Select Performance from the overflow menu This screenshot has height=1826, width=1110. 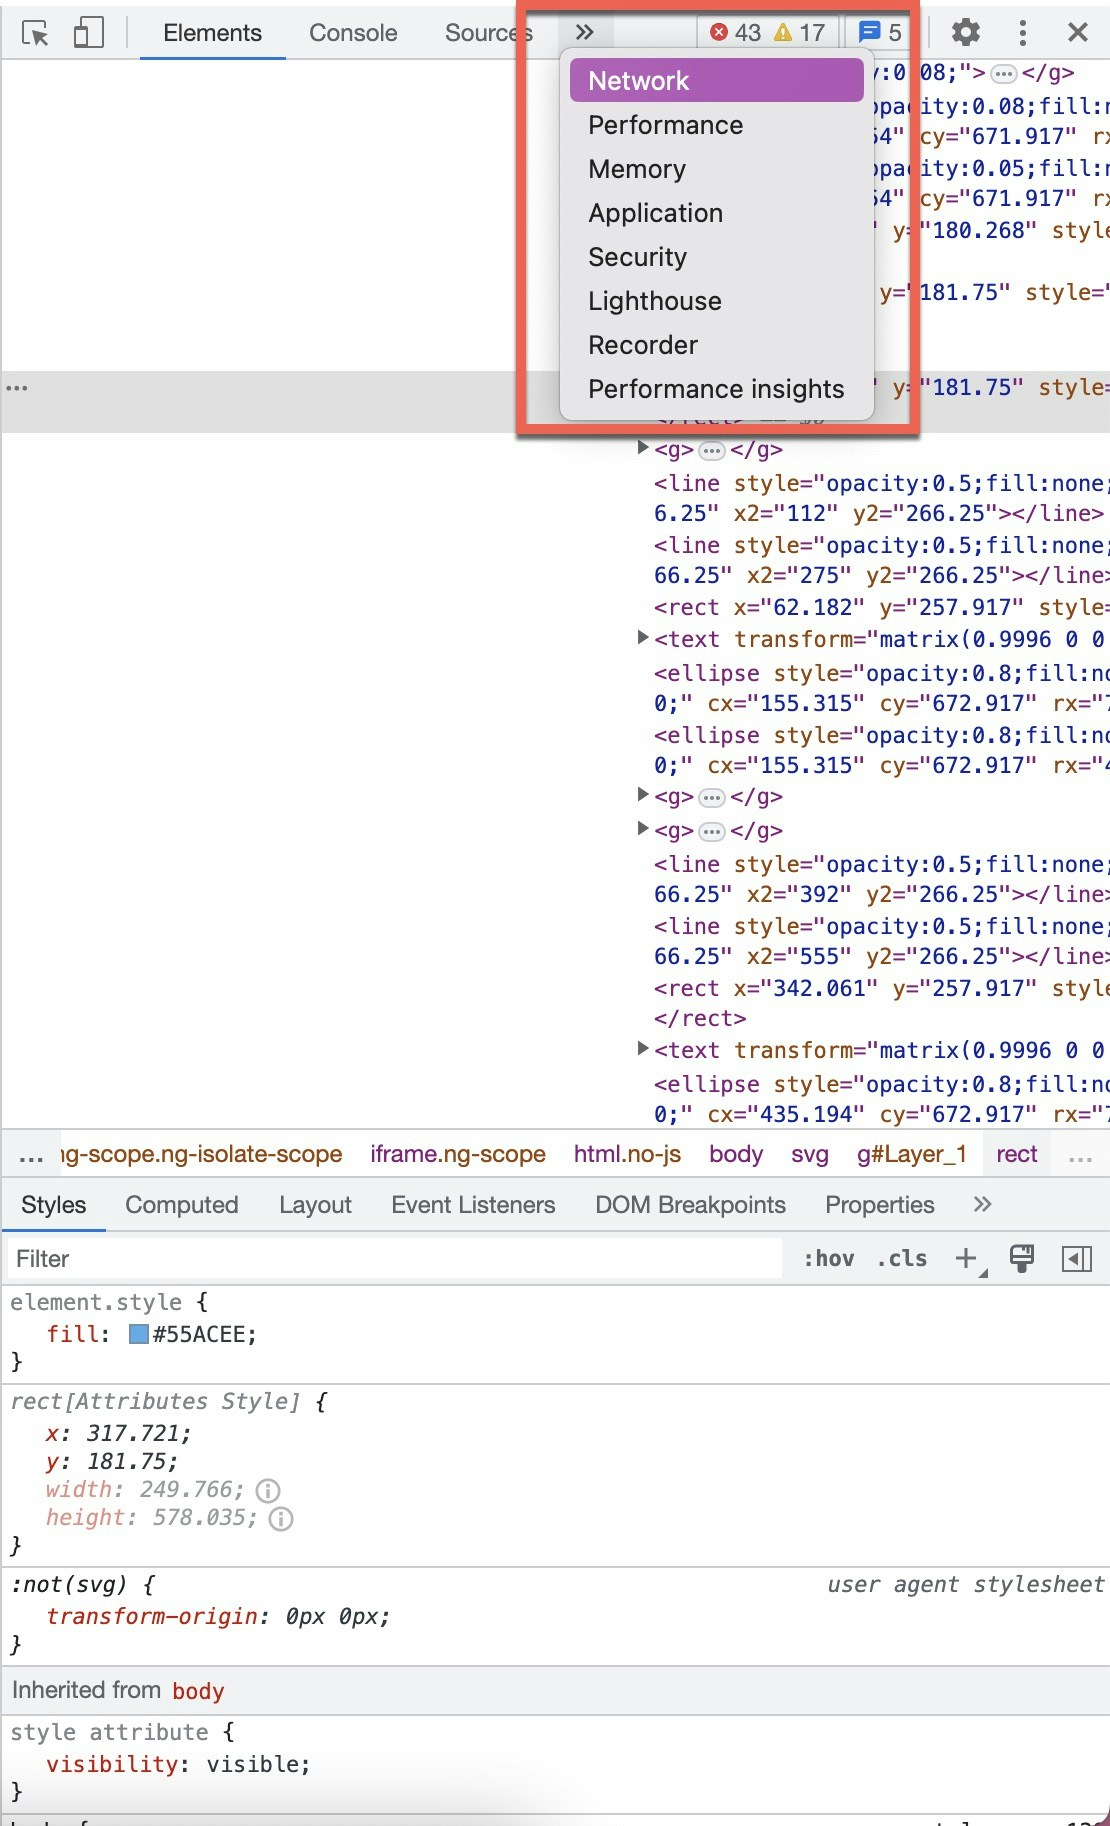pos(716,125)
